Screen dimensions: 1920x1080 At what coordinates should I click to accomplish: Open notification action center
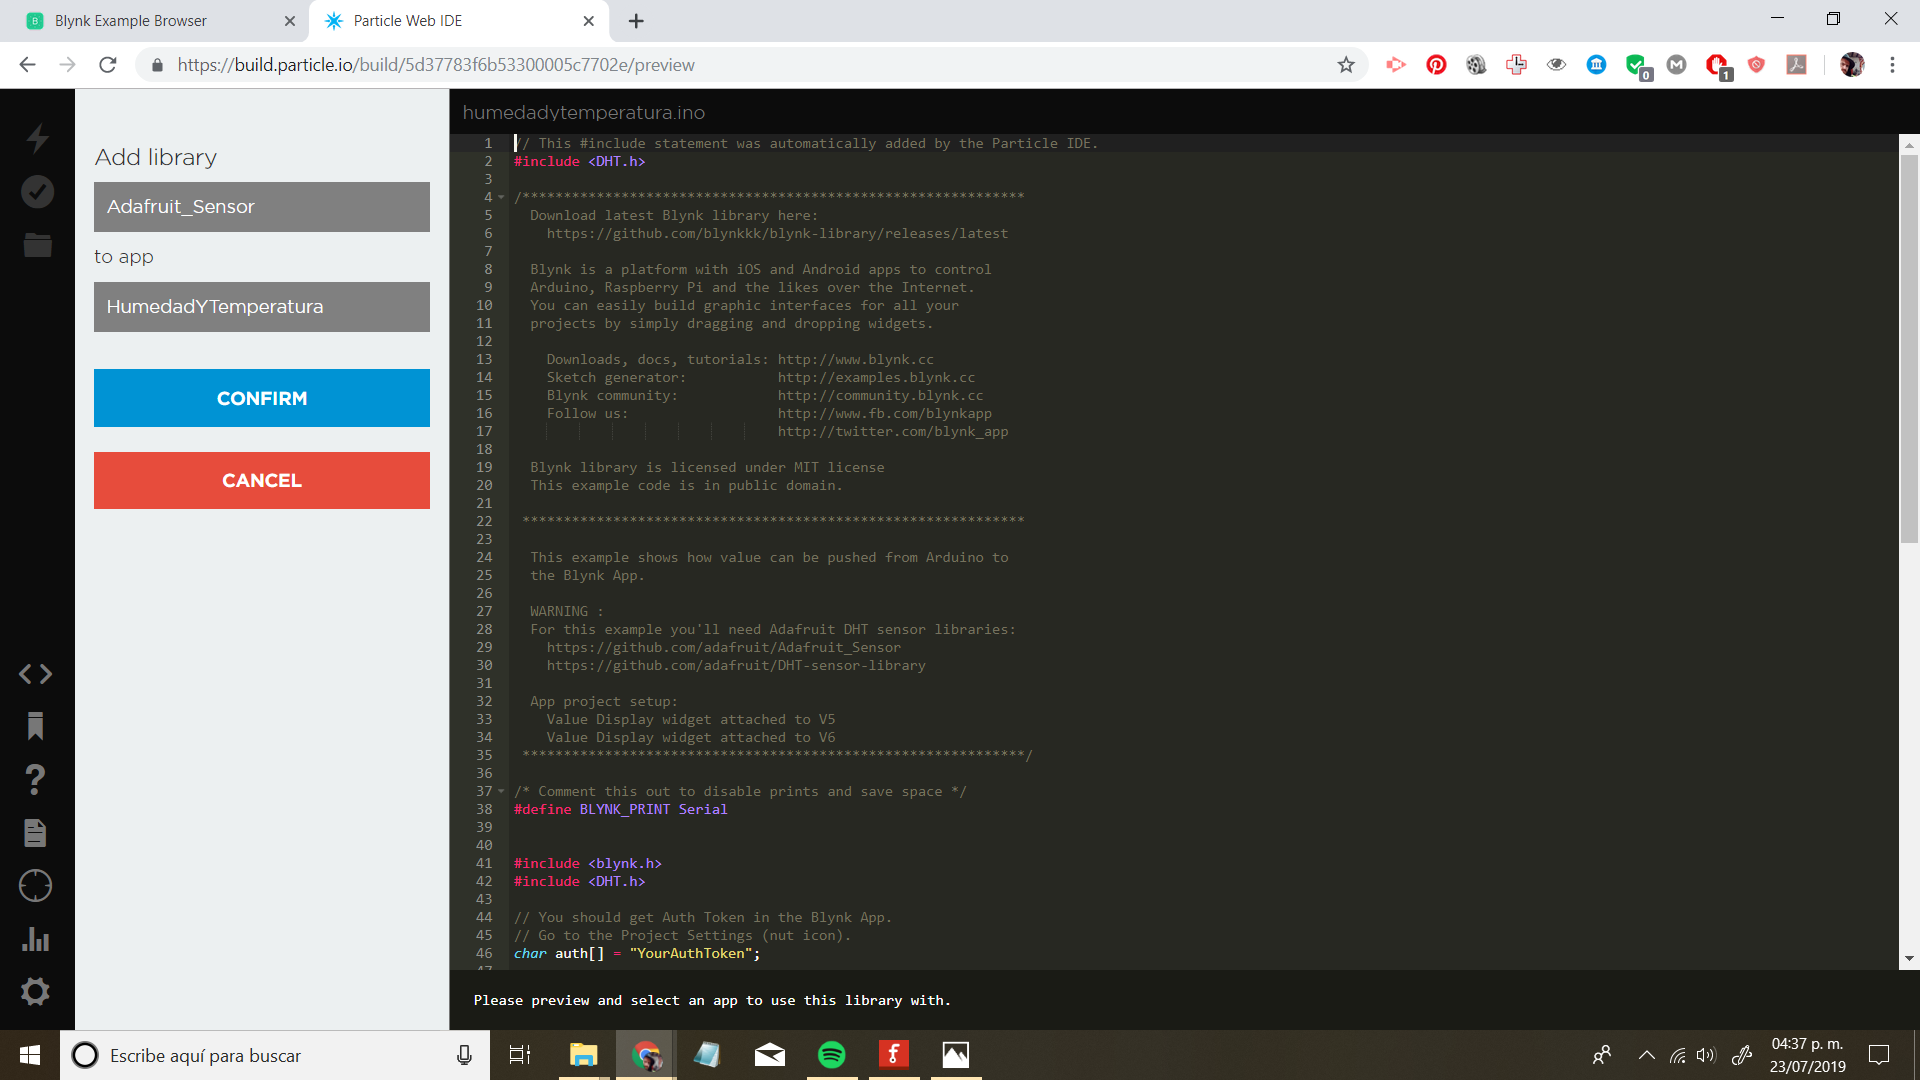[x=1879, y=1055]
